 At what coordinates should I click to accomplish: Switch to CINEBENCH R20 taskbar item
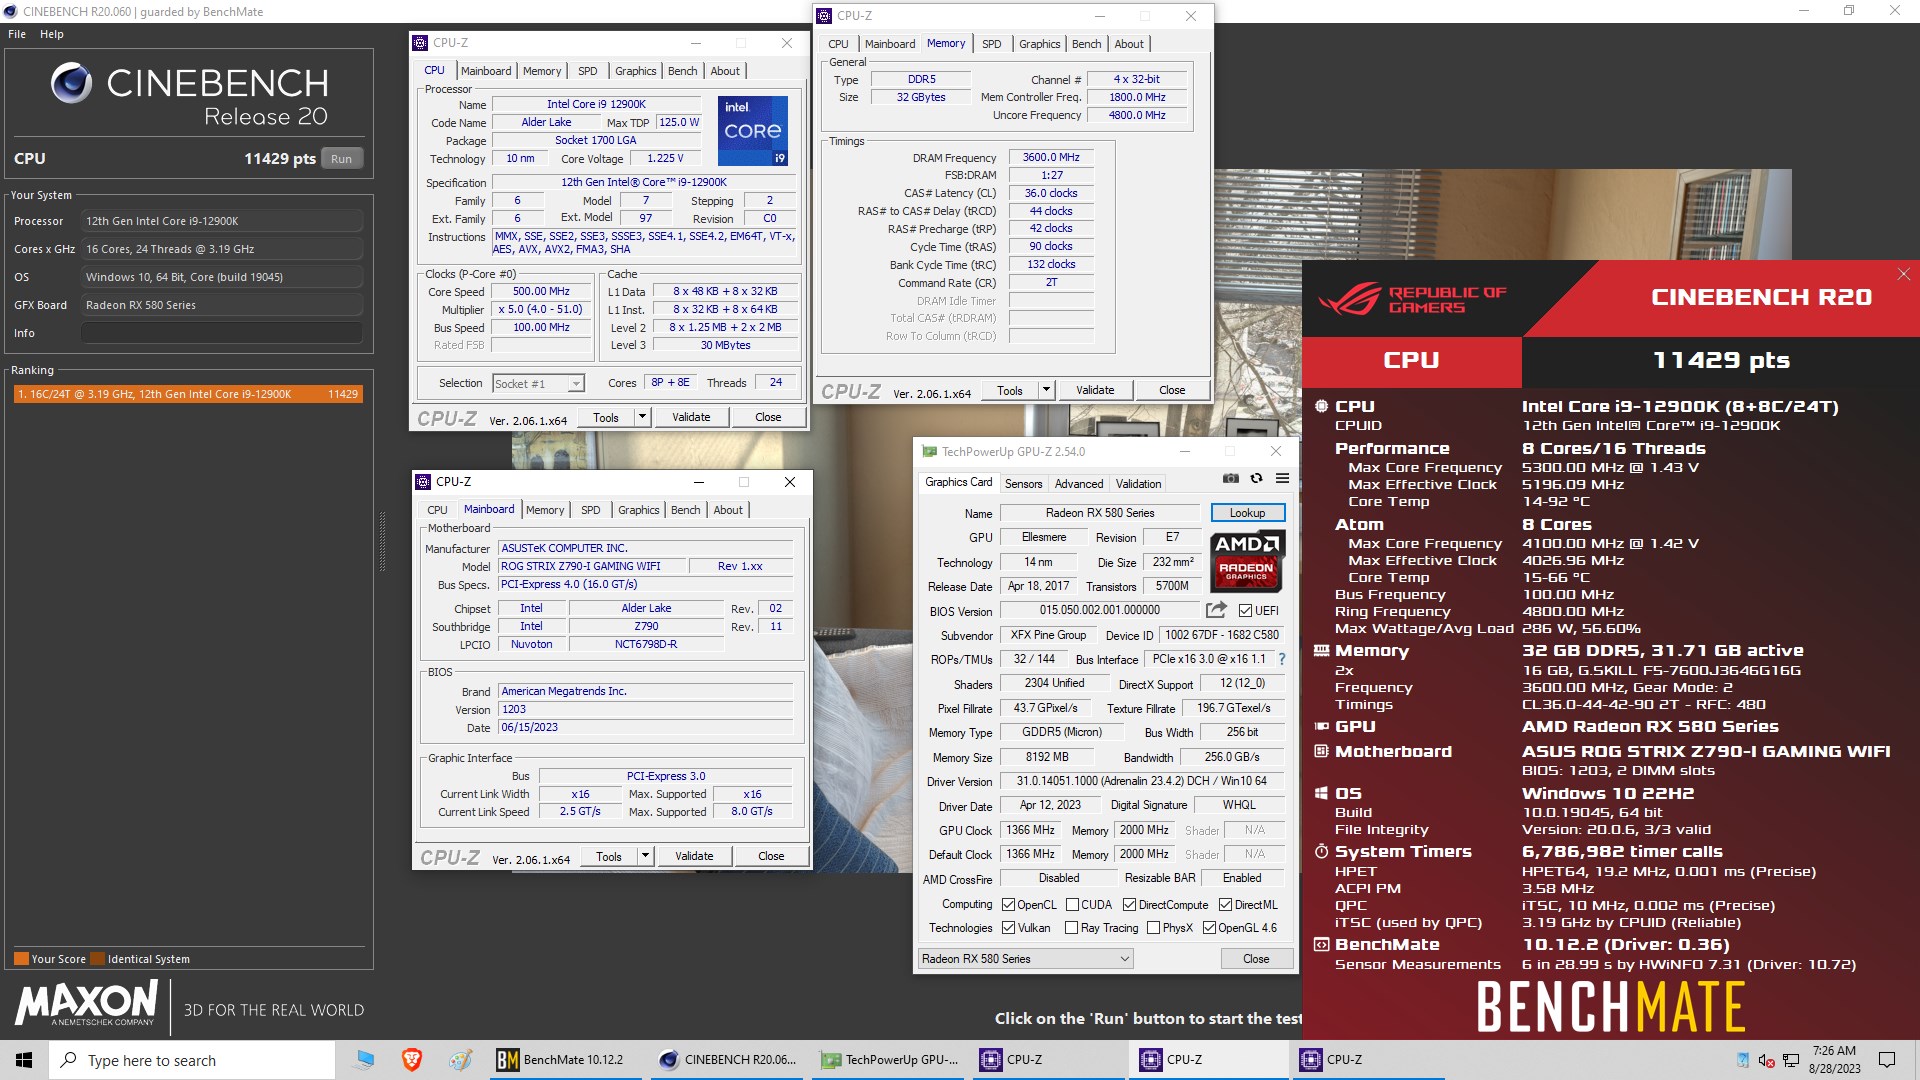coord(728,1060)
